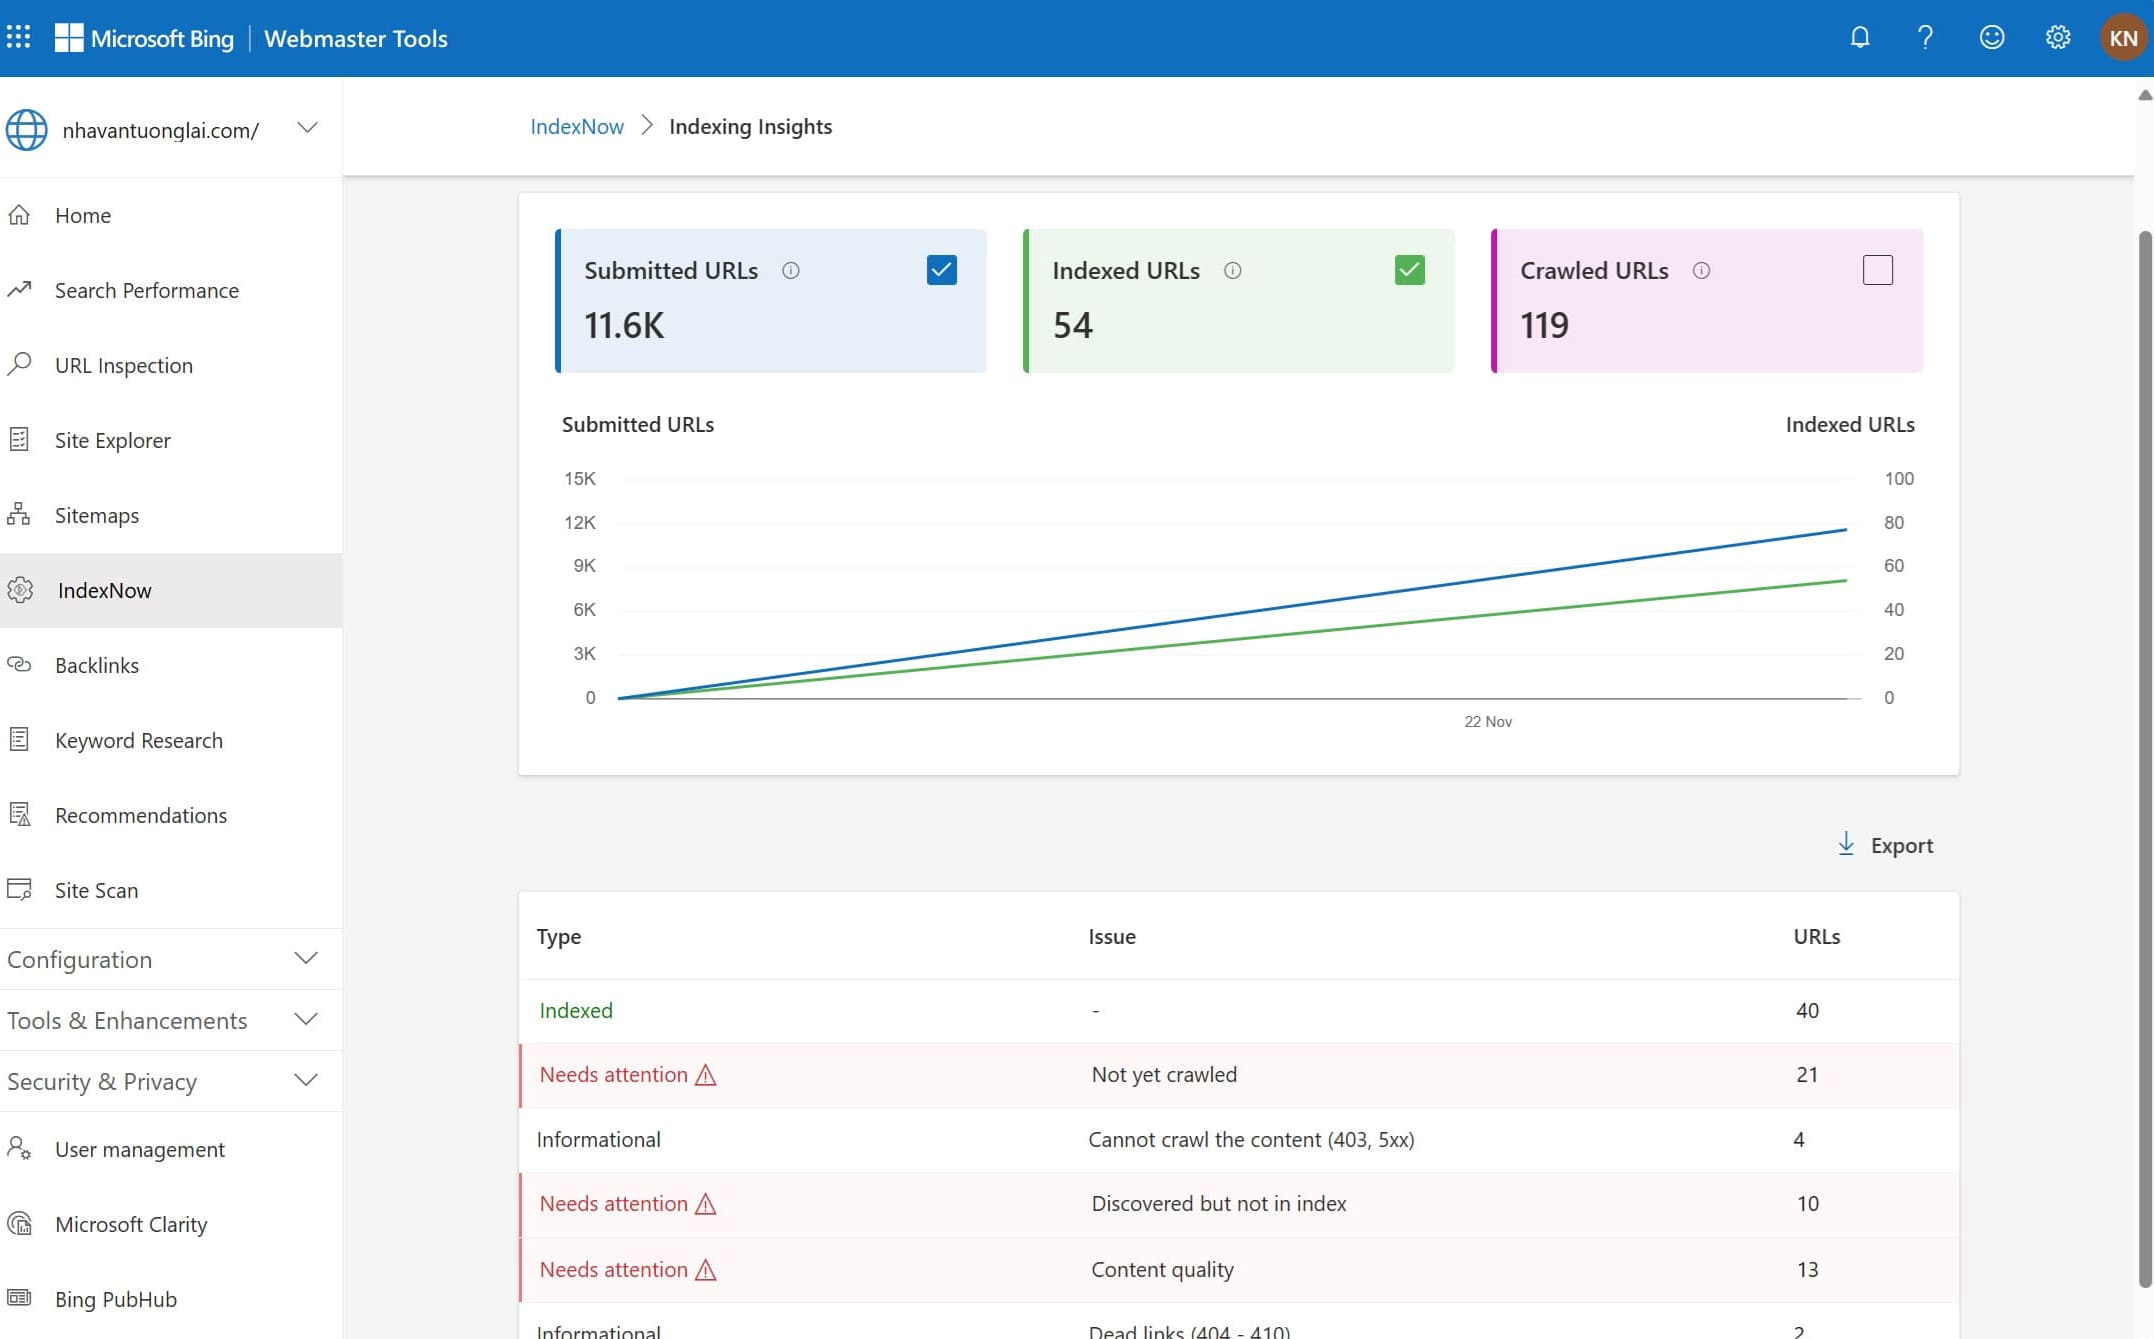This screenshot has height=1339, width=2154.
Task: Click the Export button label
Action: 1901,845
